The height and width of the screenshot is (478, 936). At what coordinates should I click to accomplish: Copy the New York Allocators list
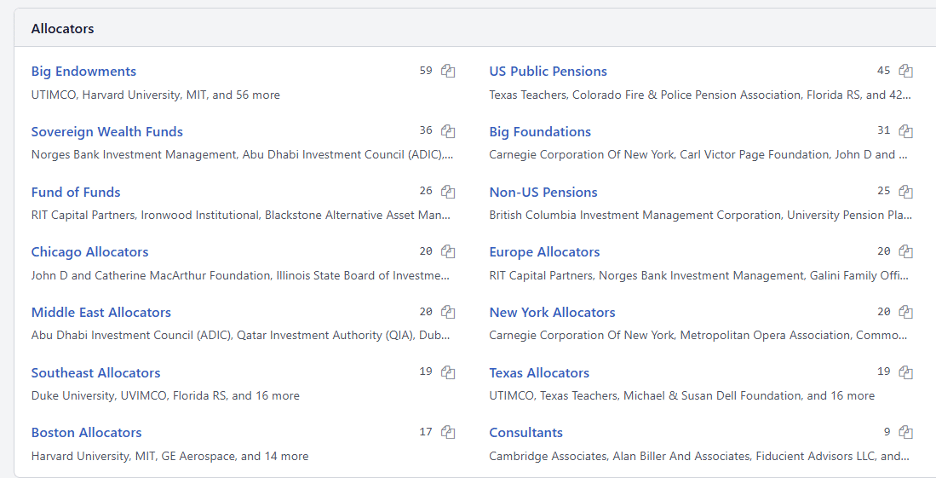[906, 312]
